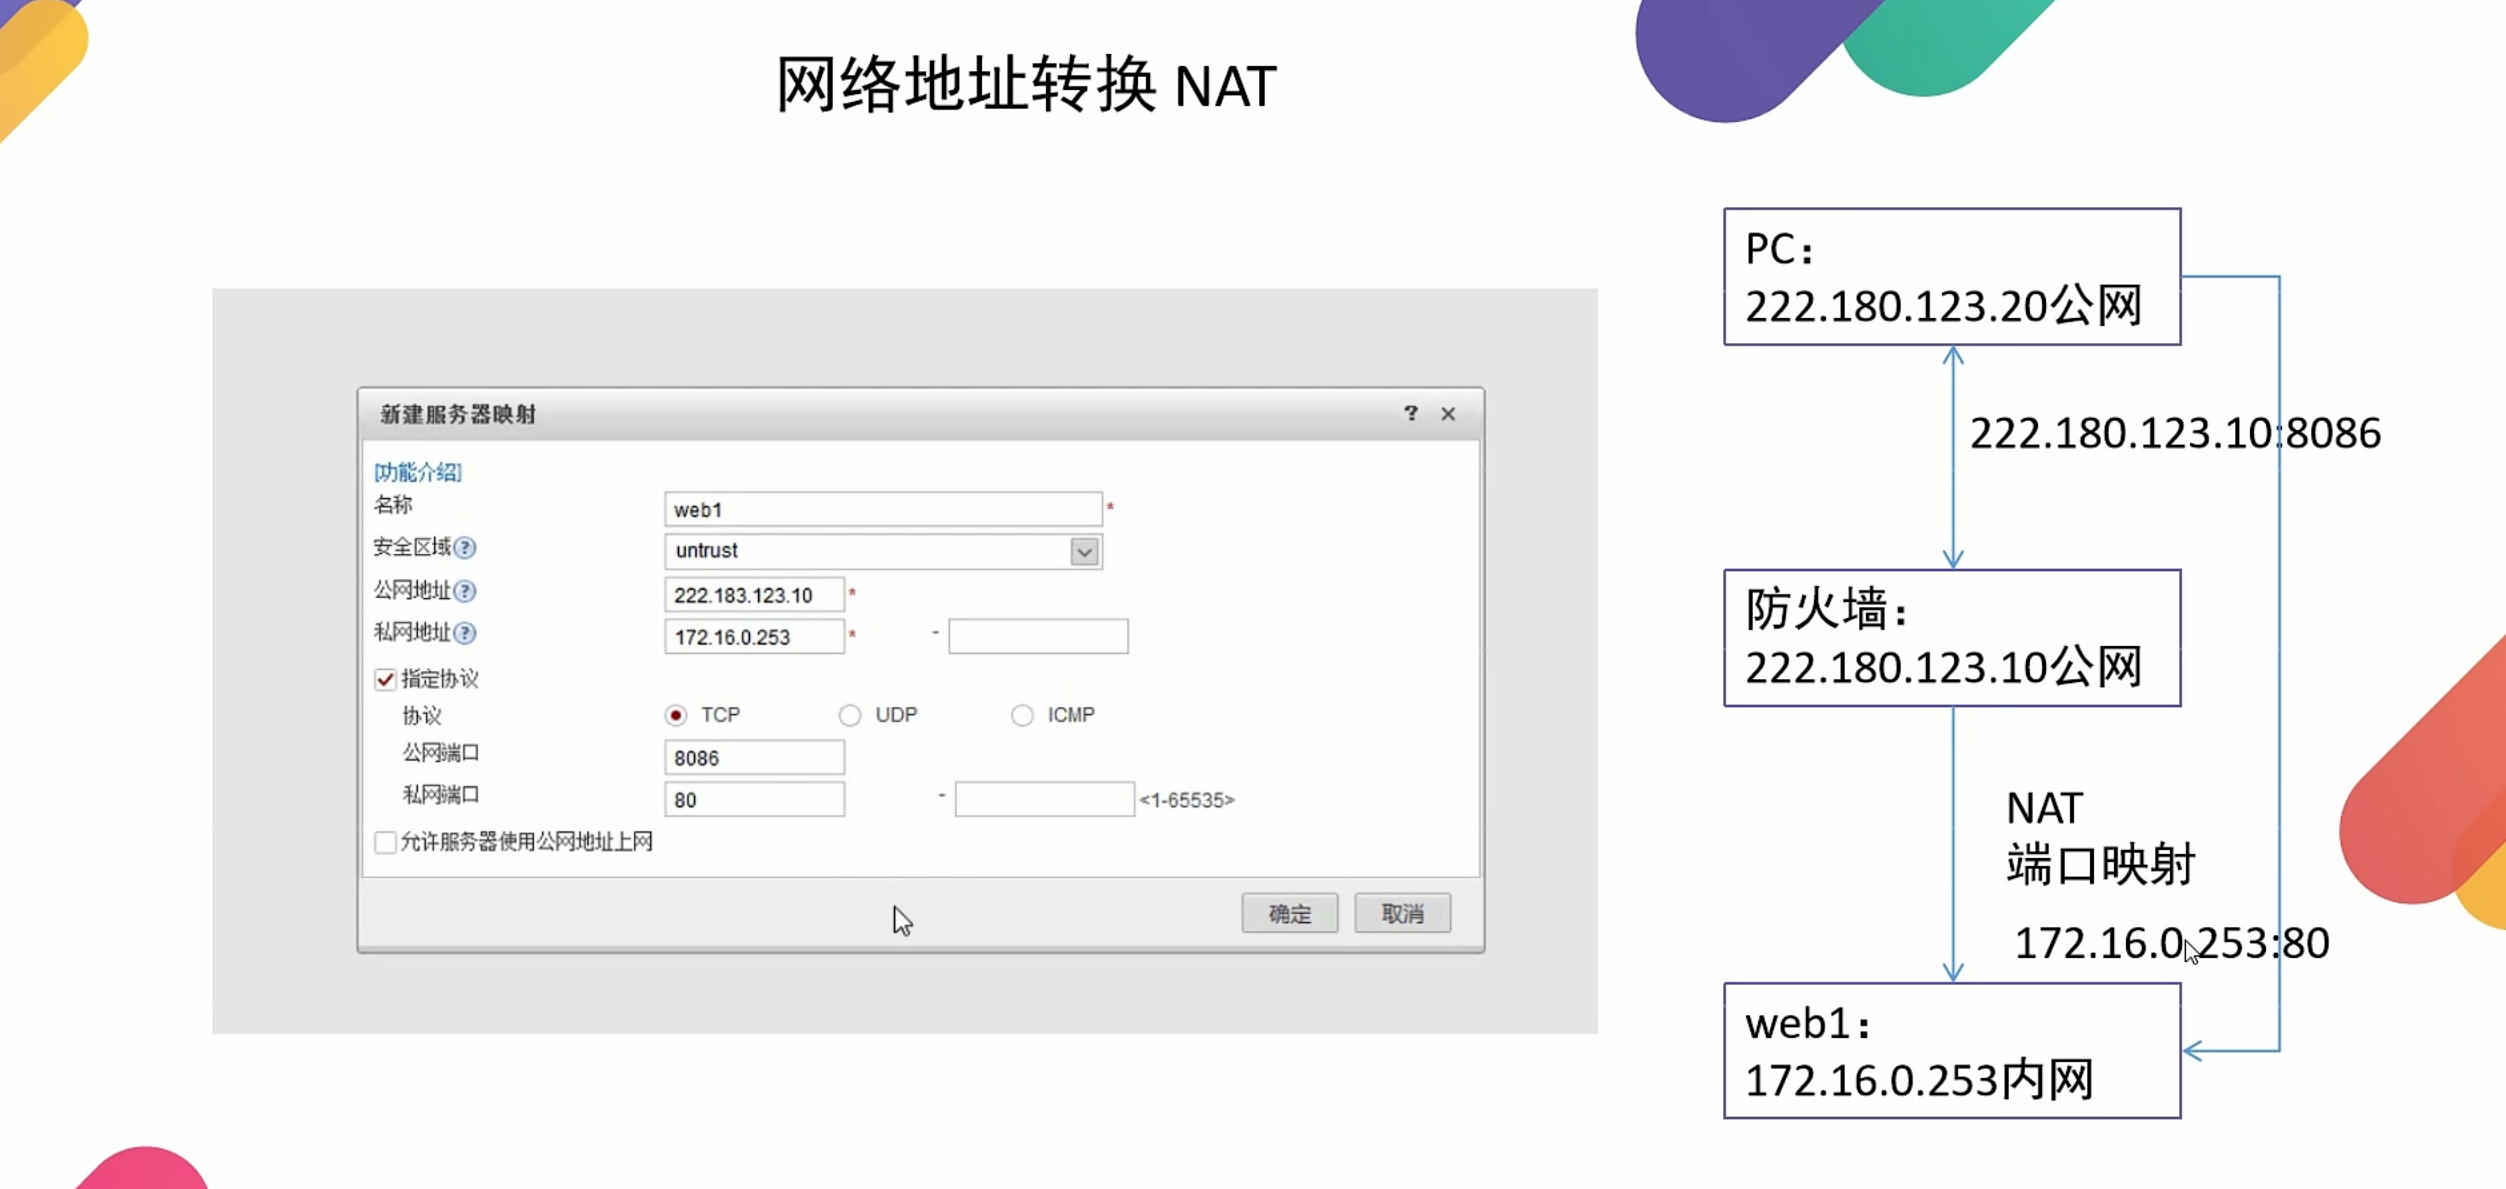Enable 允许服务器使用公网地址上网 checkbox
The width and height of the screenshot is (2506, 1189).
point(385,842)
